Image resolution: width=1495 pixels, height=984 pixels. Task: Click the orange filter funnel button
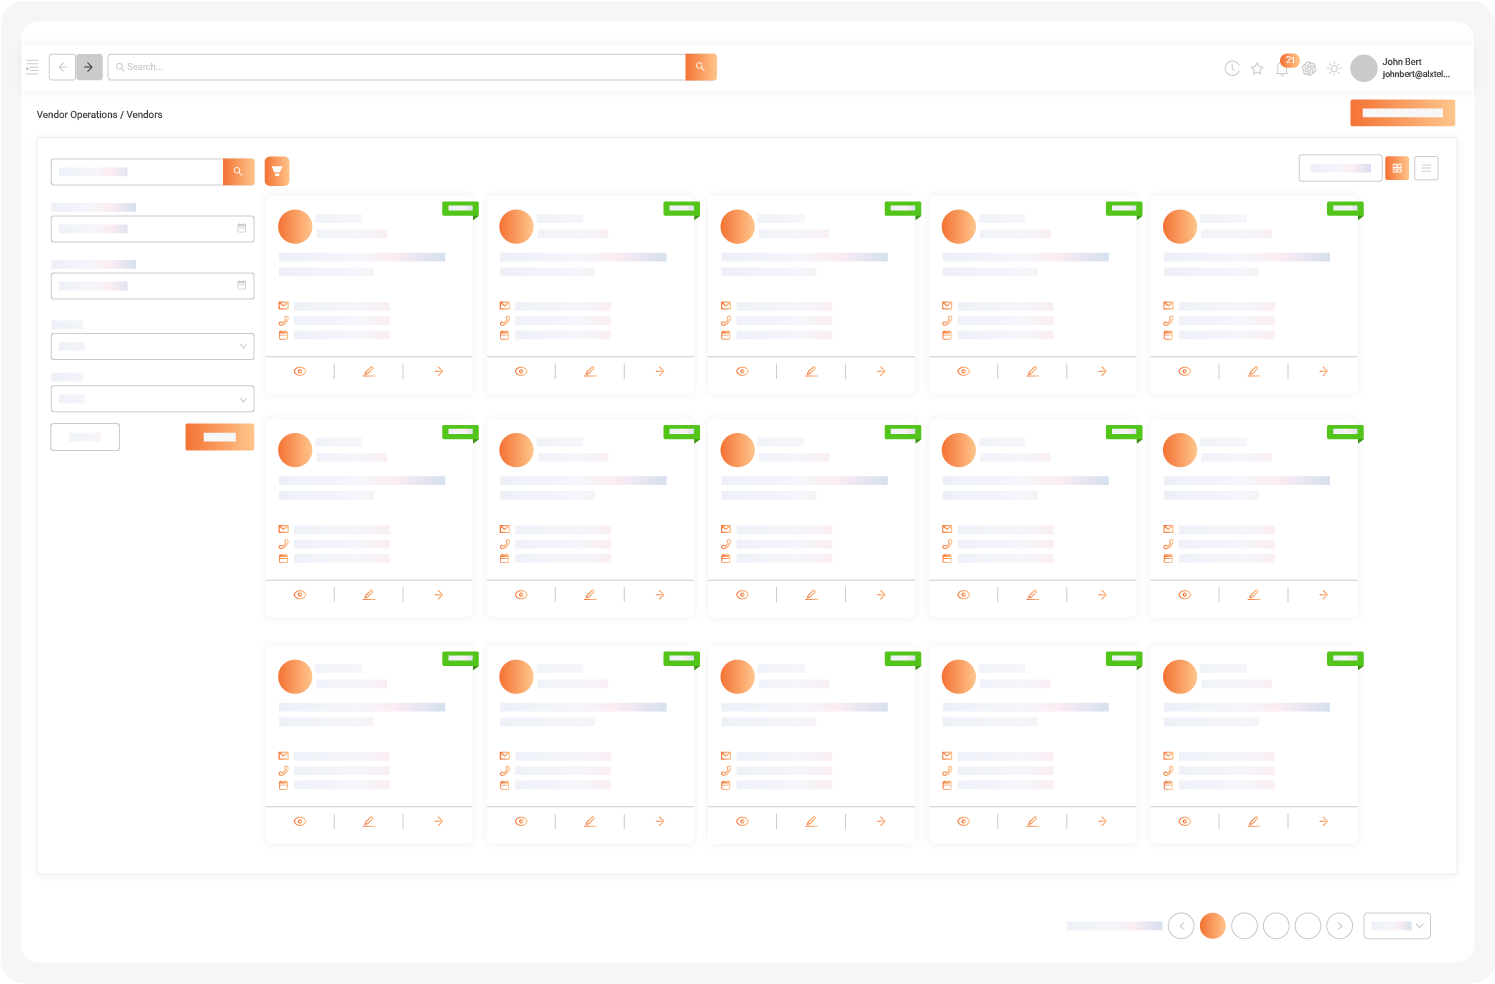(277, 171)
